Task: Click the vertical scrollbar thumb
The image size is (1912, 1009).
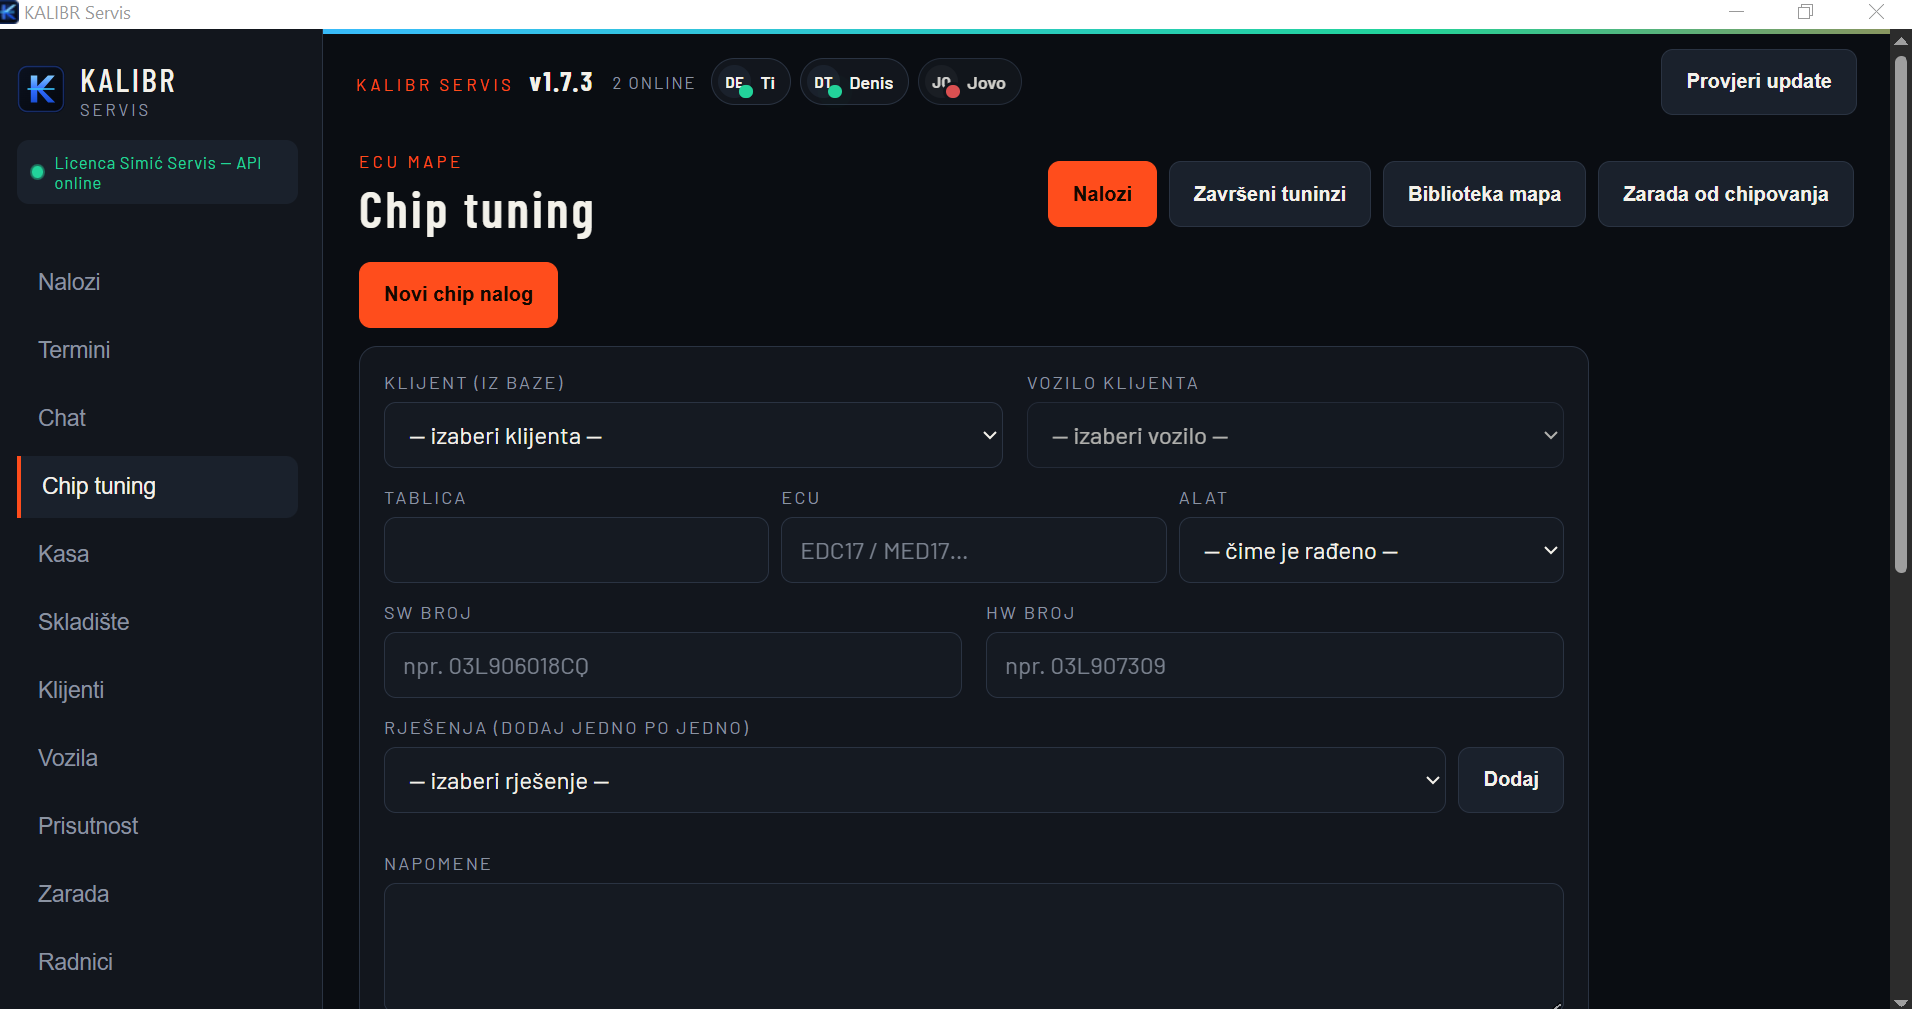Action: (1900, 314)
